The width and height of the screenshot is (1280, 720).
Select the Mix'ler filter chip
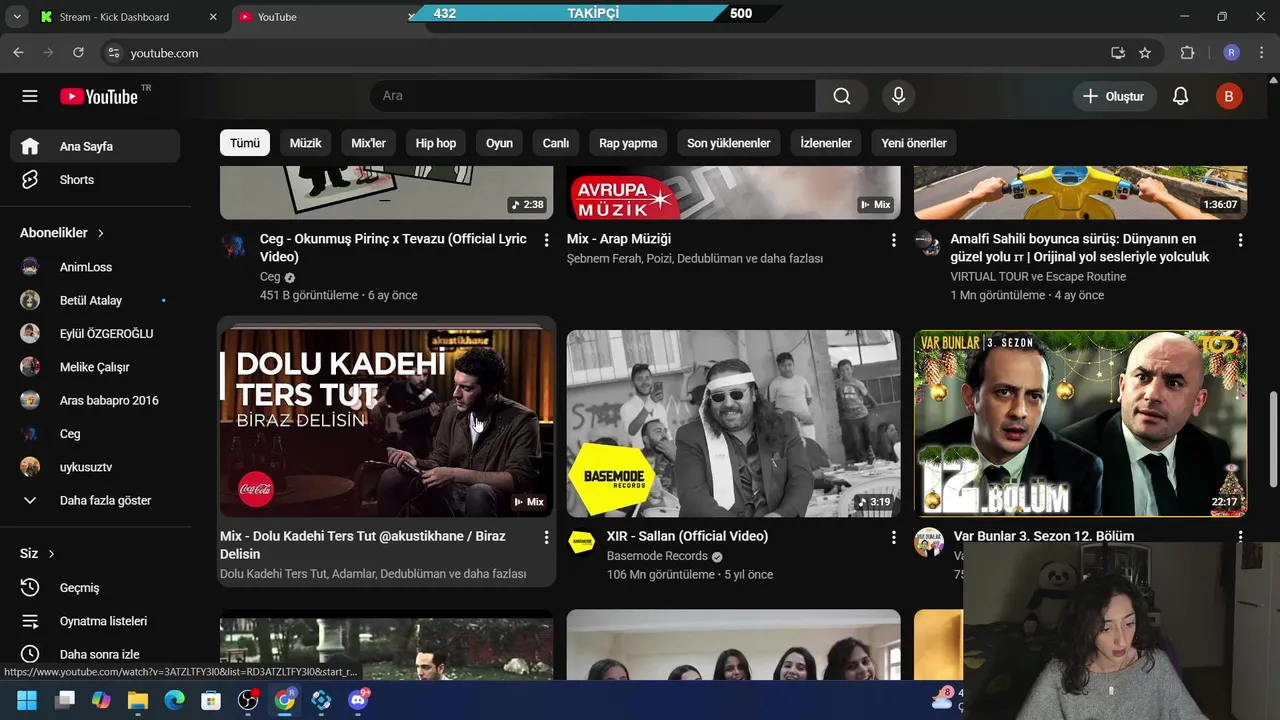368,143
